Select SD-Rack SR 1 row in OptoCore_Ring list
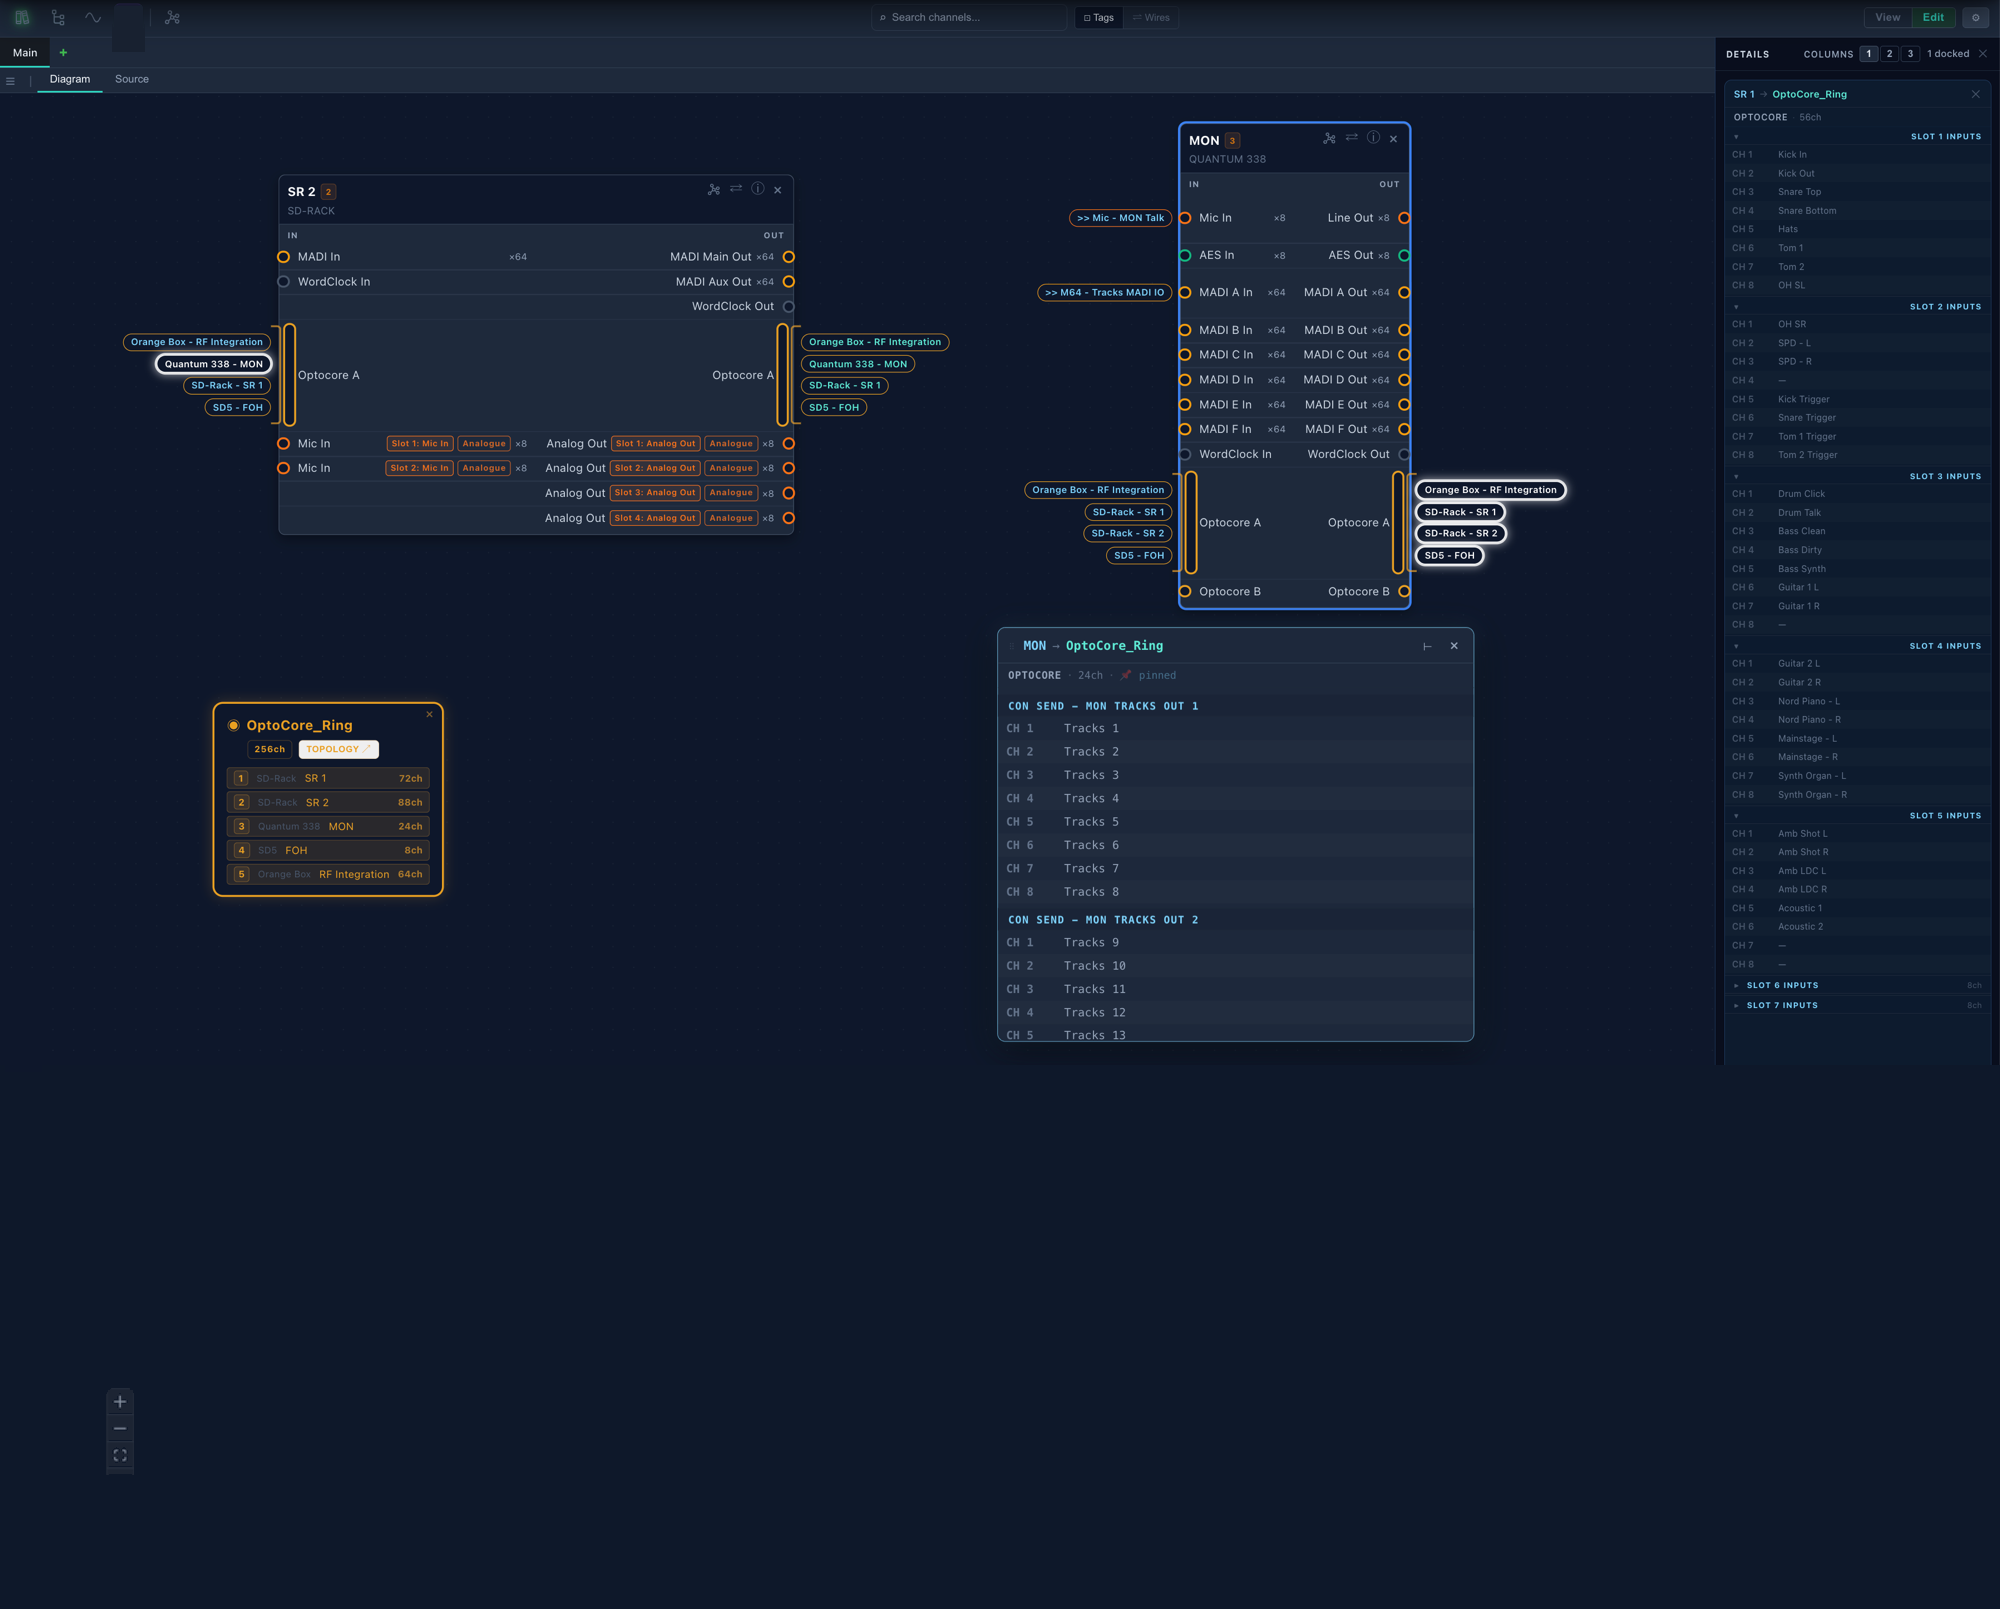This screenshot has width=2000, height=1609. (x=328, y=778)
